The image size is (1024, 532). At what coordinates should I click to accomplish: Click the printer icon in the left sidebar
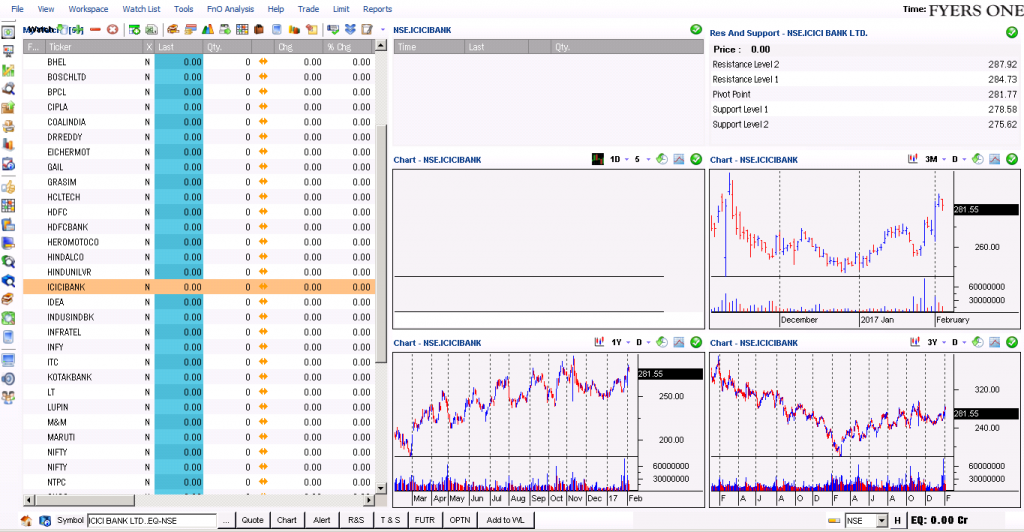point(8,126)
